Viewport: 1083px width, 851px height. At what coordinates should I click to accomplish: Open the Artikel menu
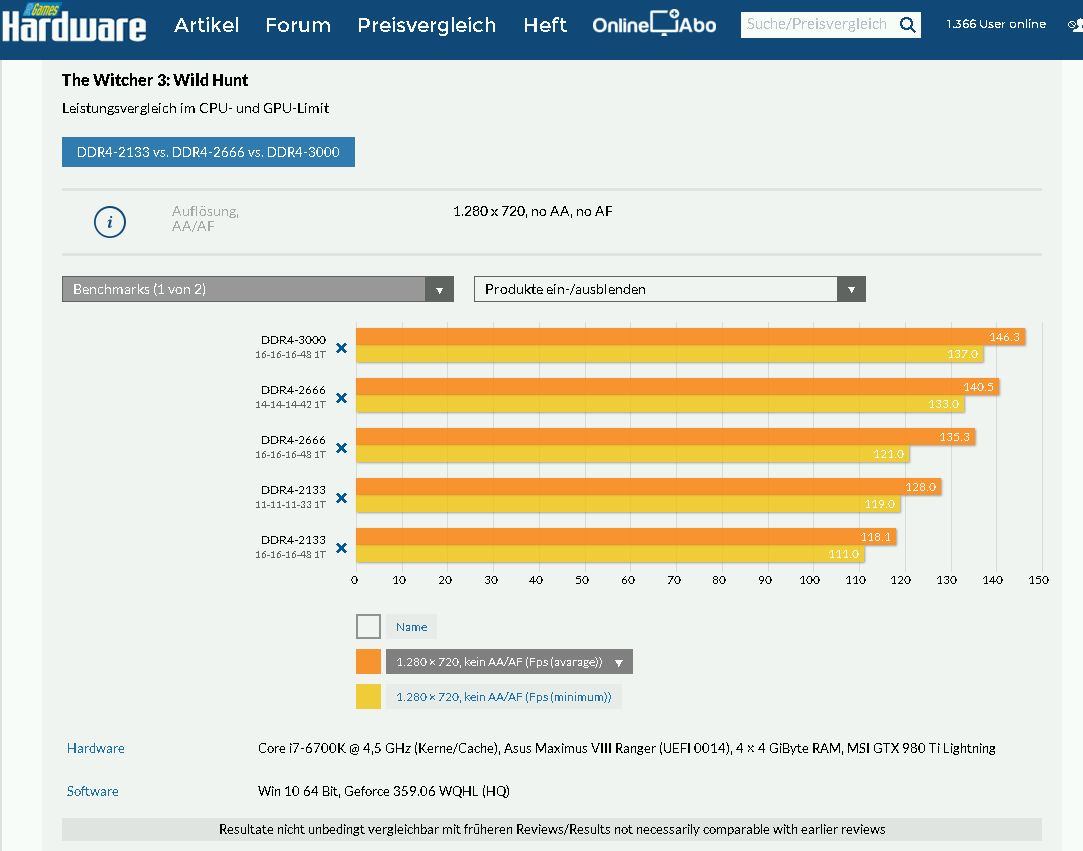click(x=206, y=25)
